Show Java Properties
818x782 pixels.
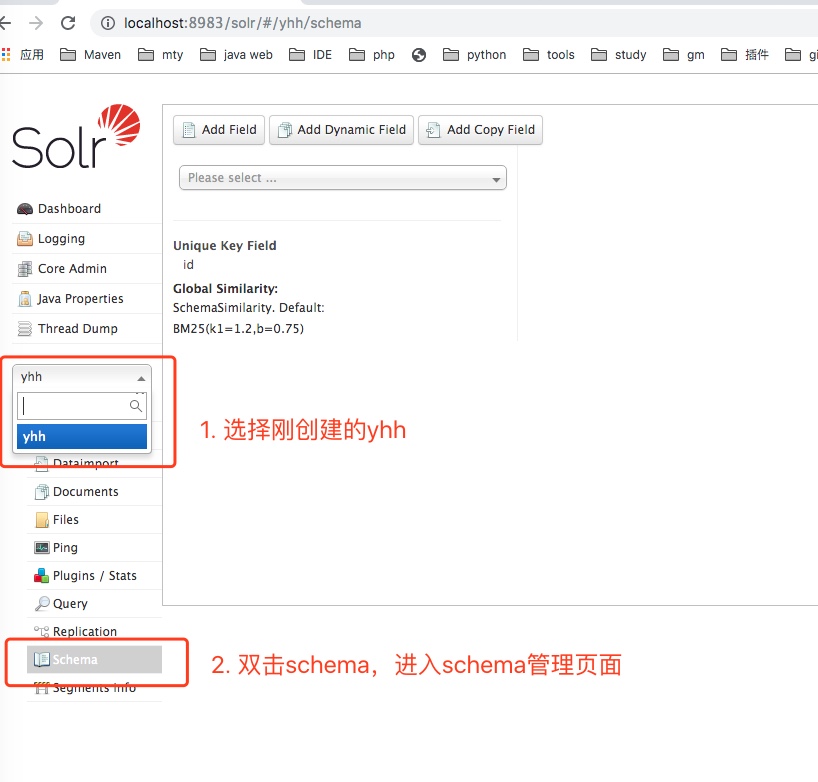point(78,298)
